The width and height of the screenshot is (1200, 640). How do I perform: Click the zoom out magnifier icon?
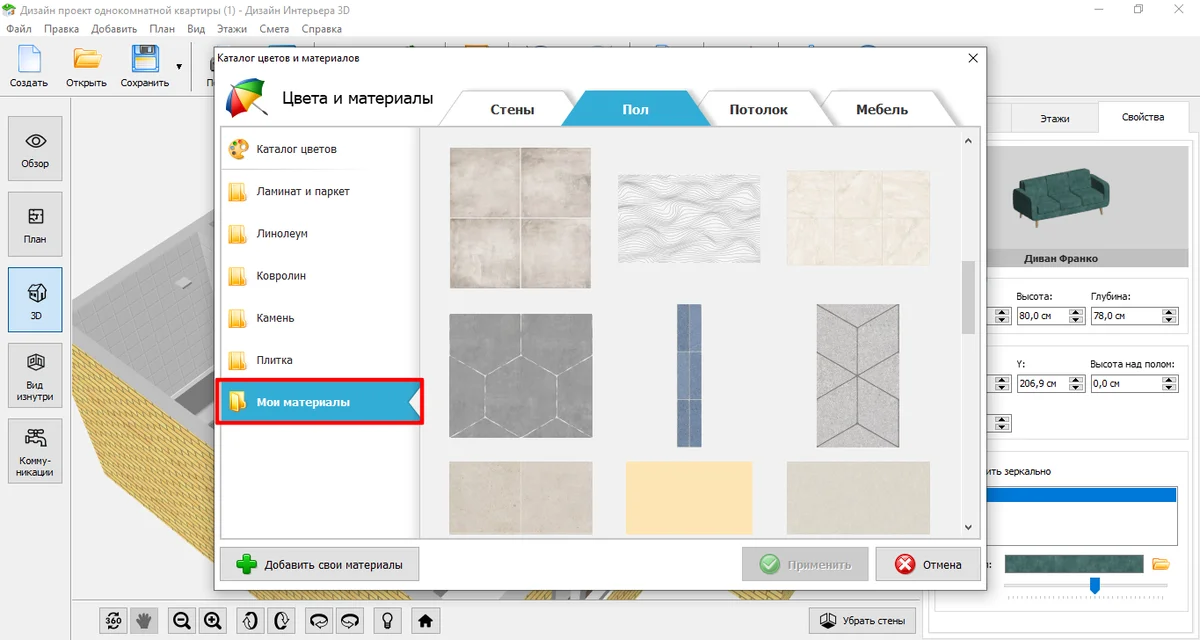(182, 621)
